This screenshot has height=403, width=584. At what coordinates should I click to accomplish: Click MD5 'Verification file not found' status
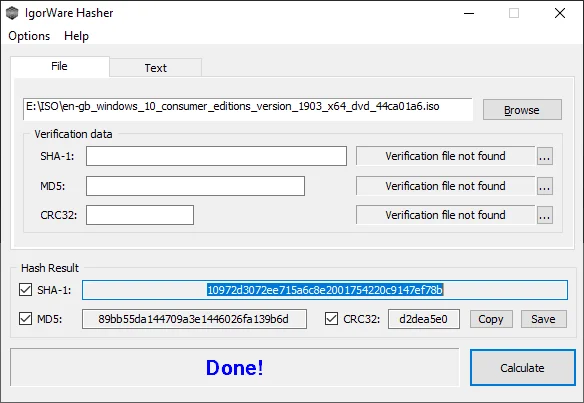pos(445,186)
